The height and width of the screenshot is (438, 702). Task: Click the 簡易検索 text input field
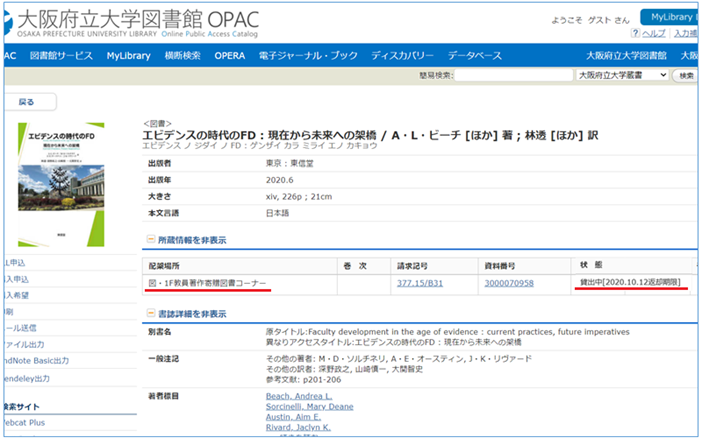[x=514, y=75]
